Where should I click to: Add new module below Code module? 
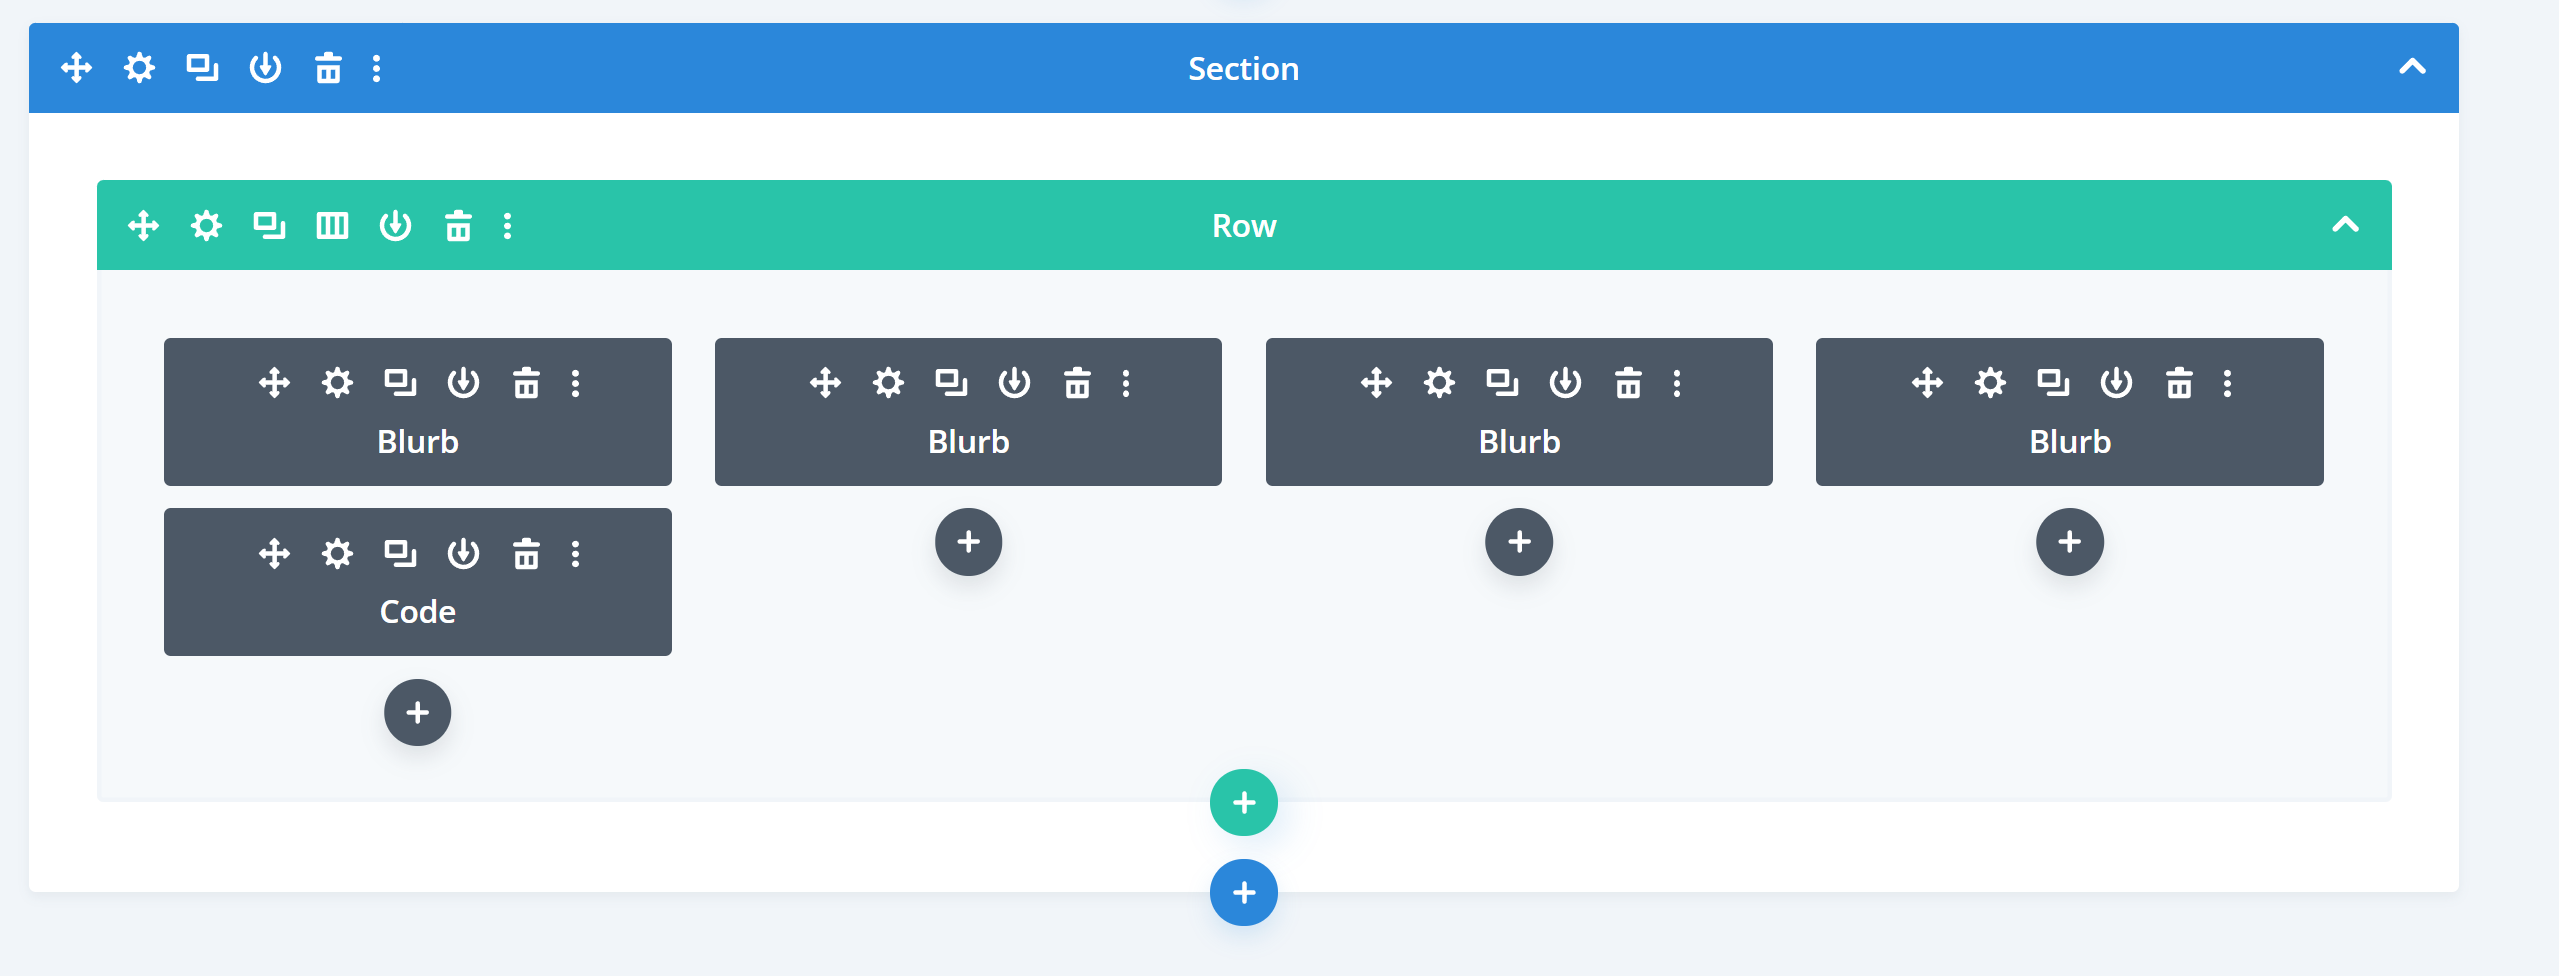coord(418,713)
